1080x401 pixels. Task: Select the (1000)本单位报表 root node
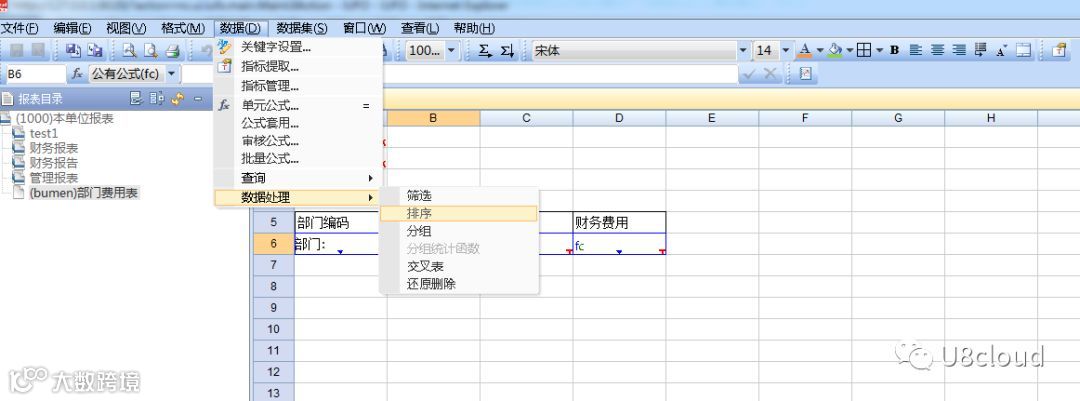click(65, 119)
